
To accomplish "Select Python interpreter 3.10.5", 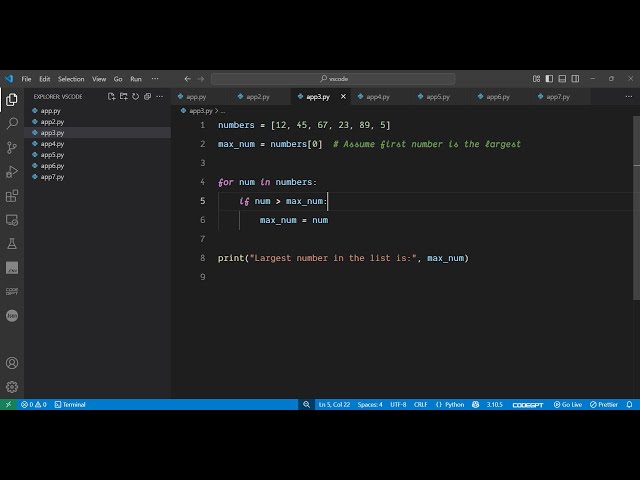I will pos(494,404).
